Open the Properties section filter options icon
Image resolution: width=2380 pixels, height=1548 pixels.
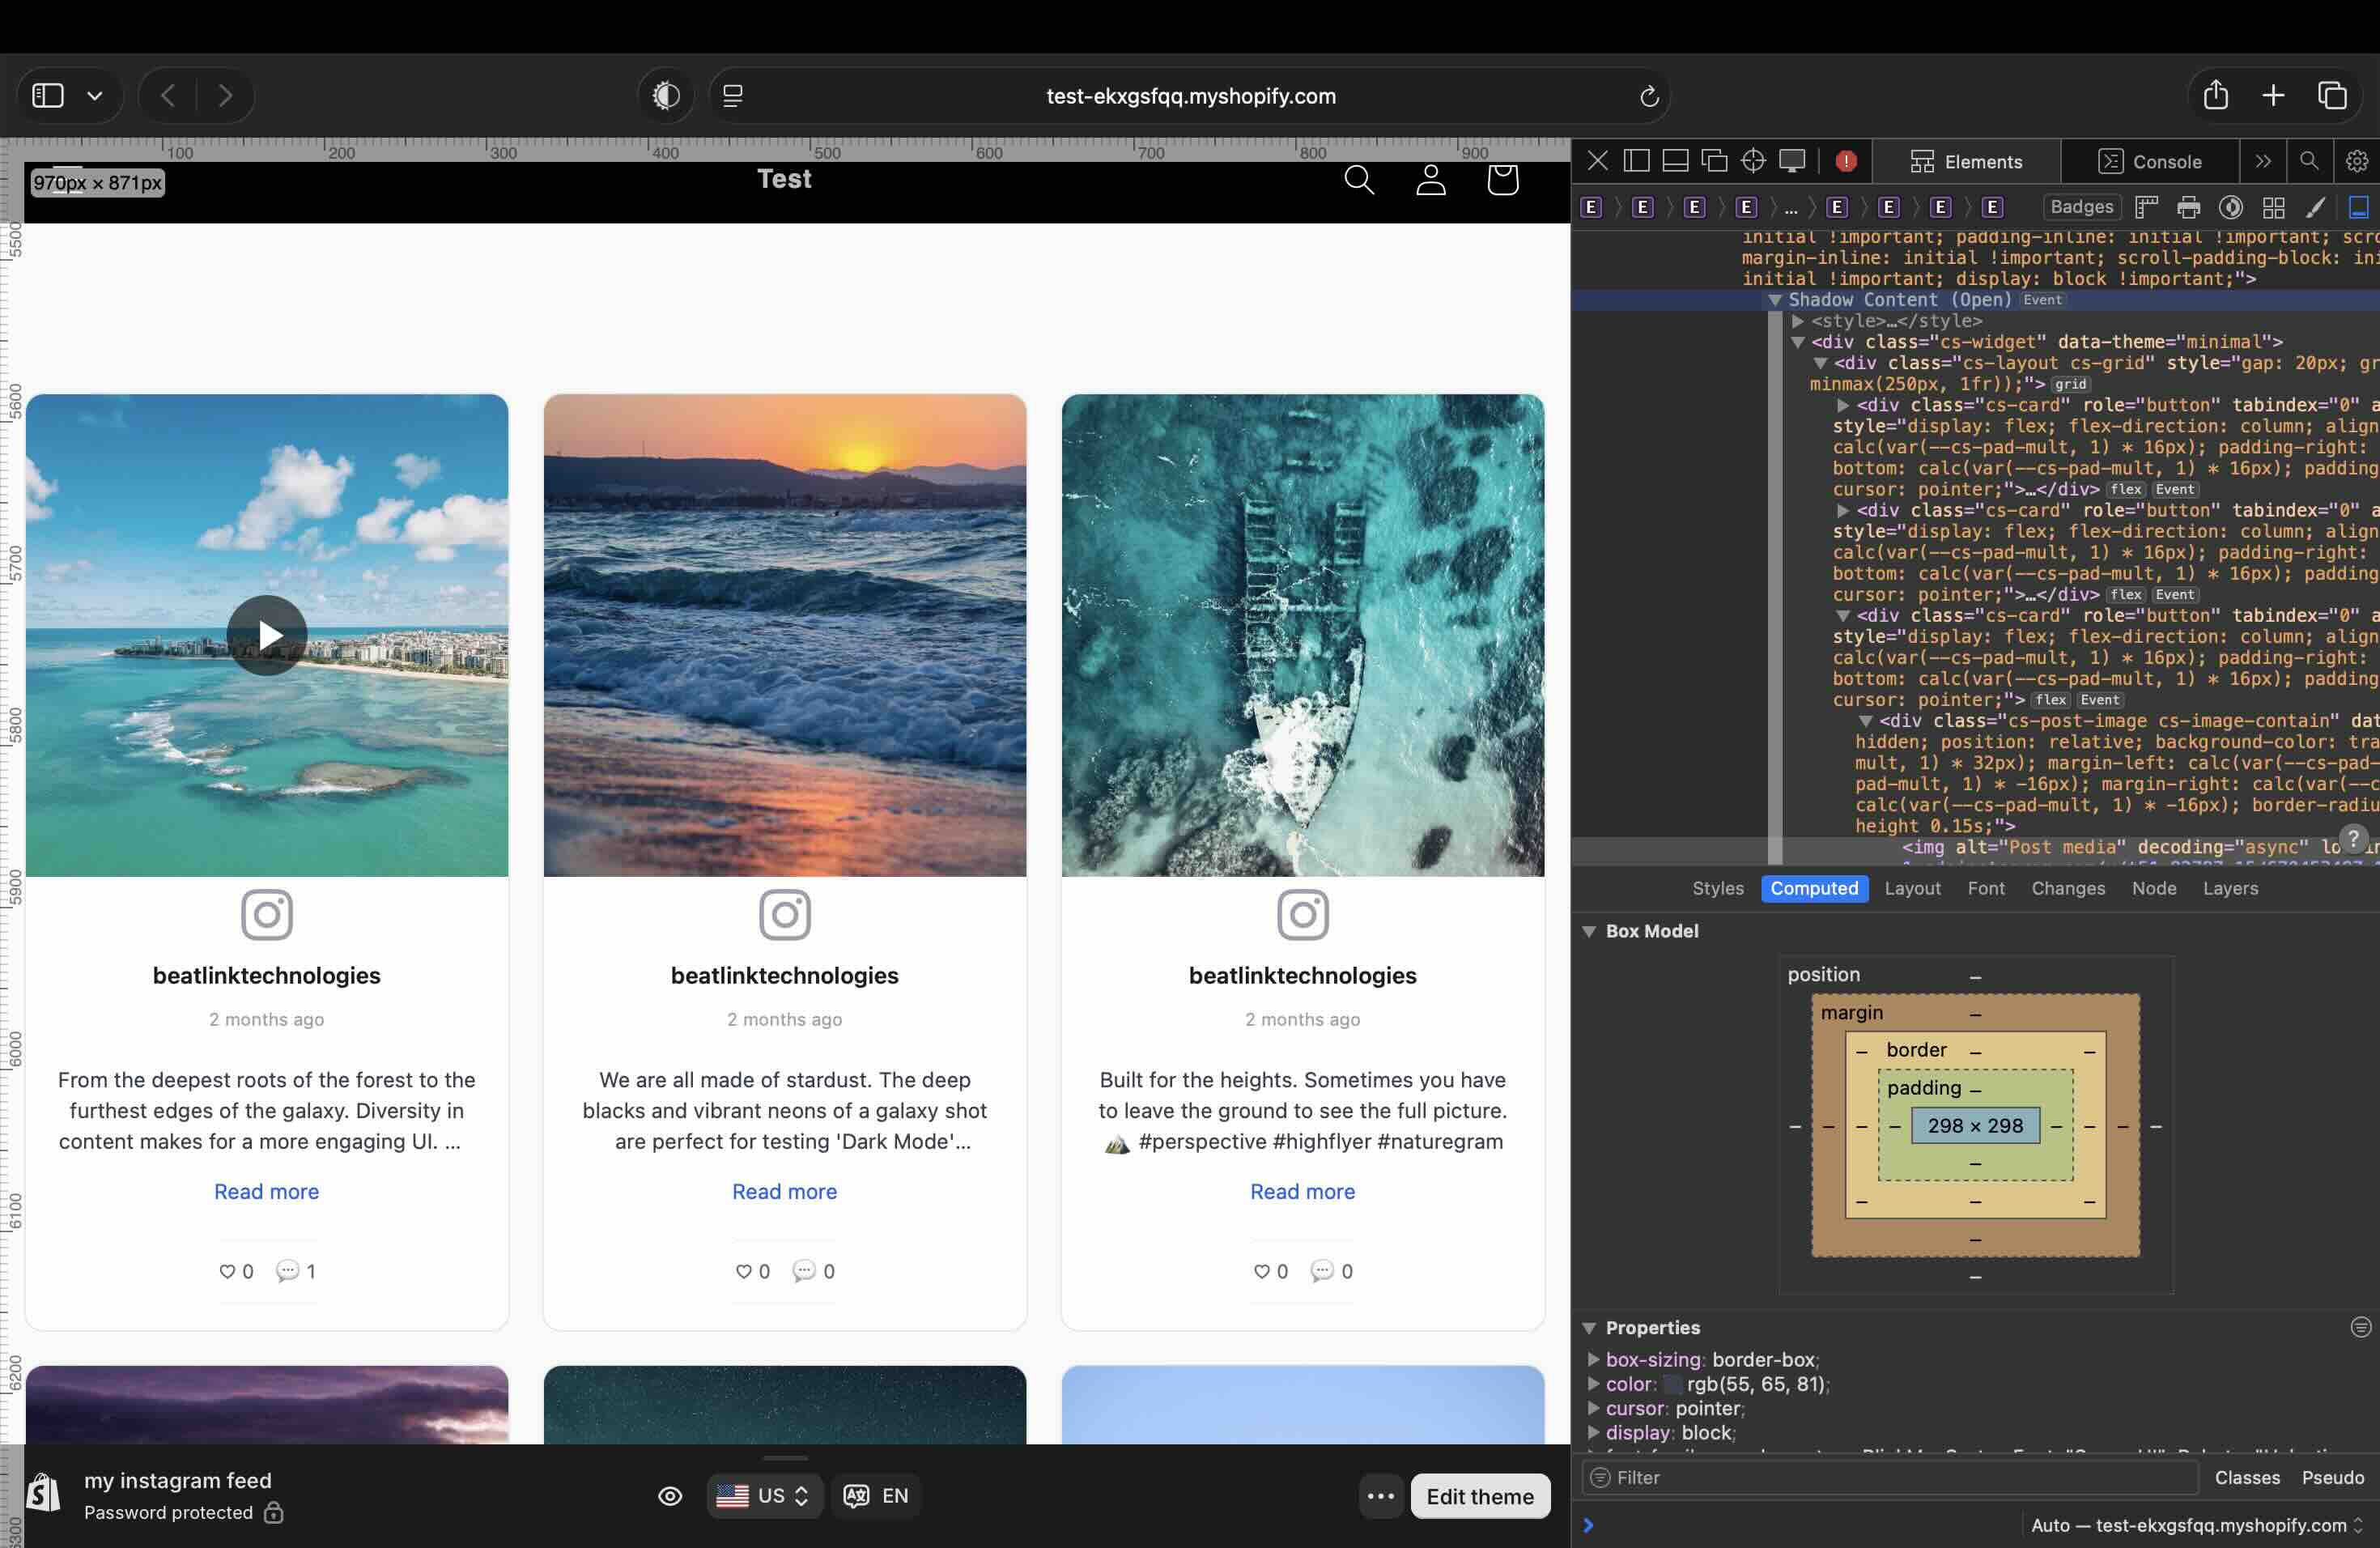tap(2360, 1327)
